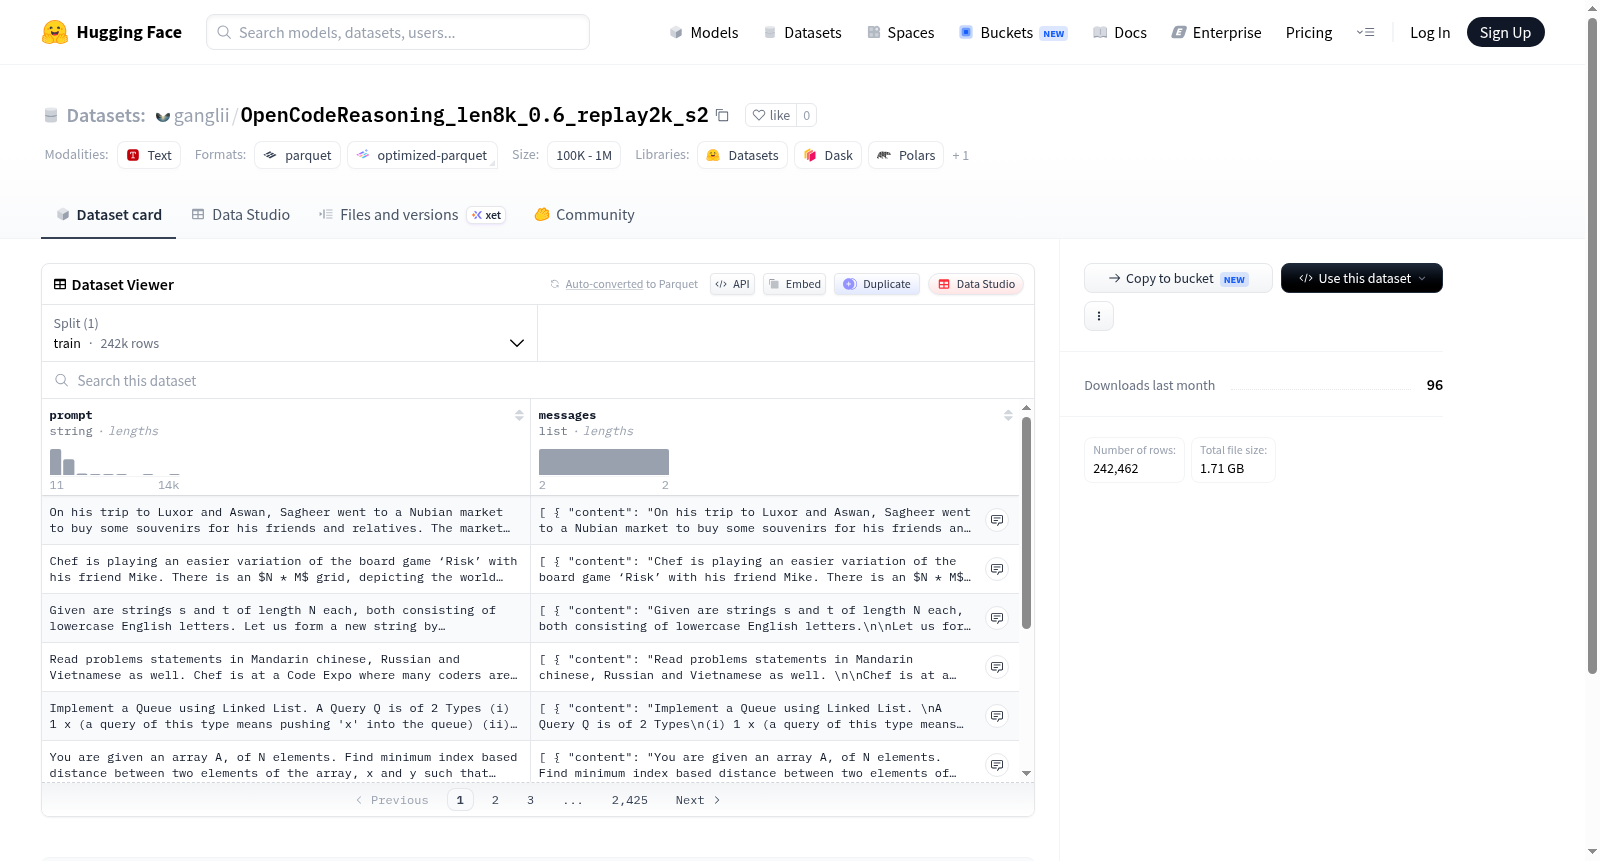
Task: Open the three-dot more options menu
Action: coord(1099,316)
